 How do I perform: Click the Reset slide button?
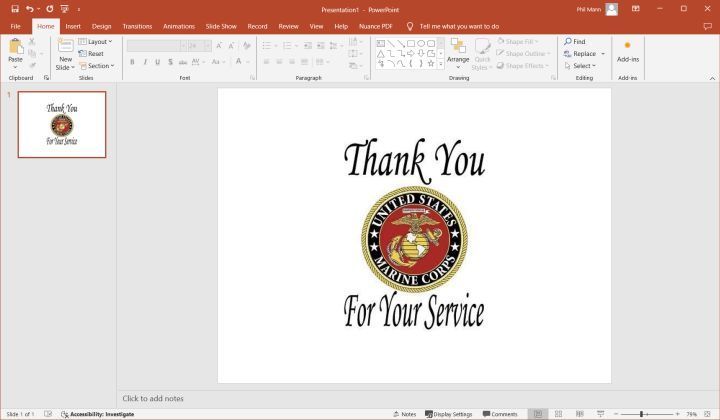tap(93, 54)
